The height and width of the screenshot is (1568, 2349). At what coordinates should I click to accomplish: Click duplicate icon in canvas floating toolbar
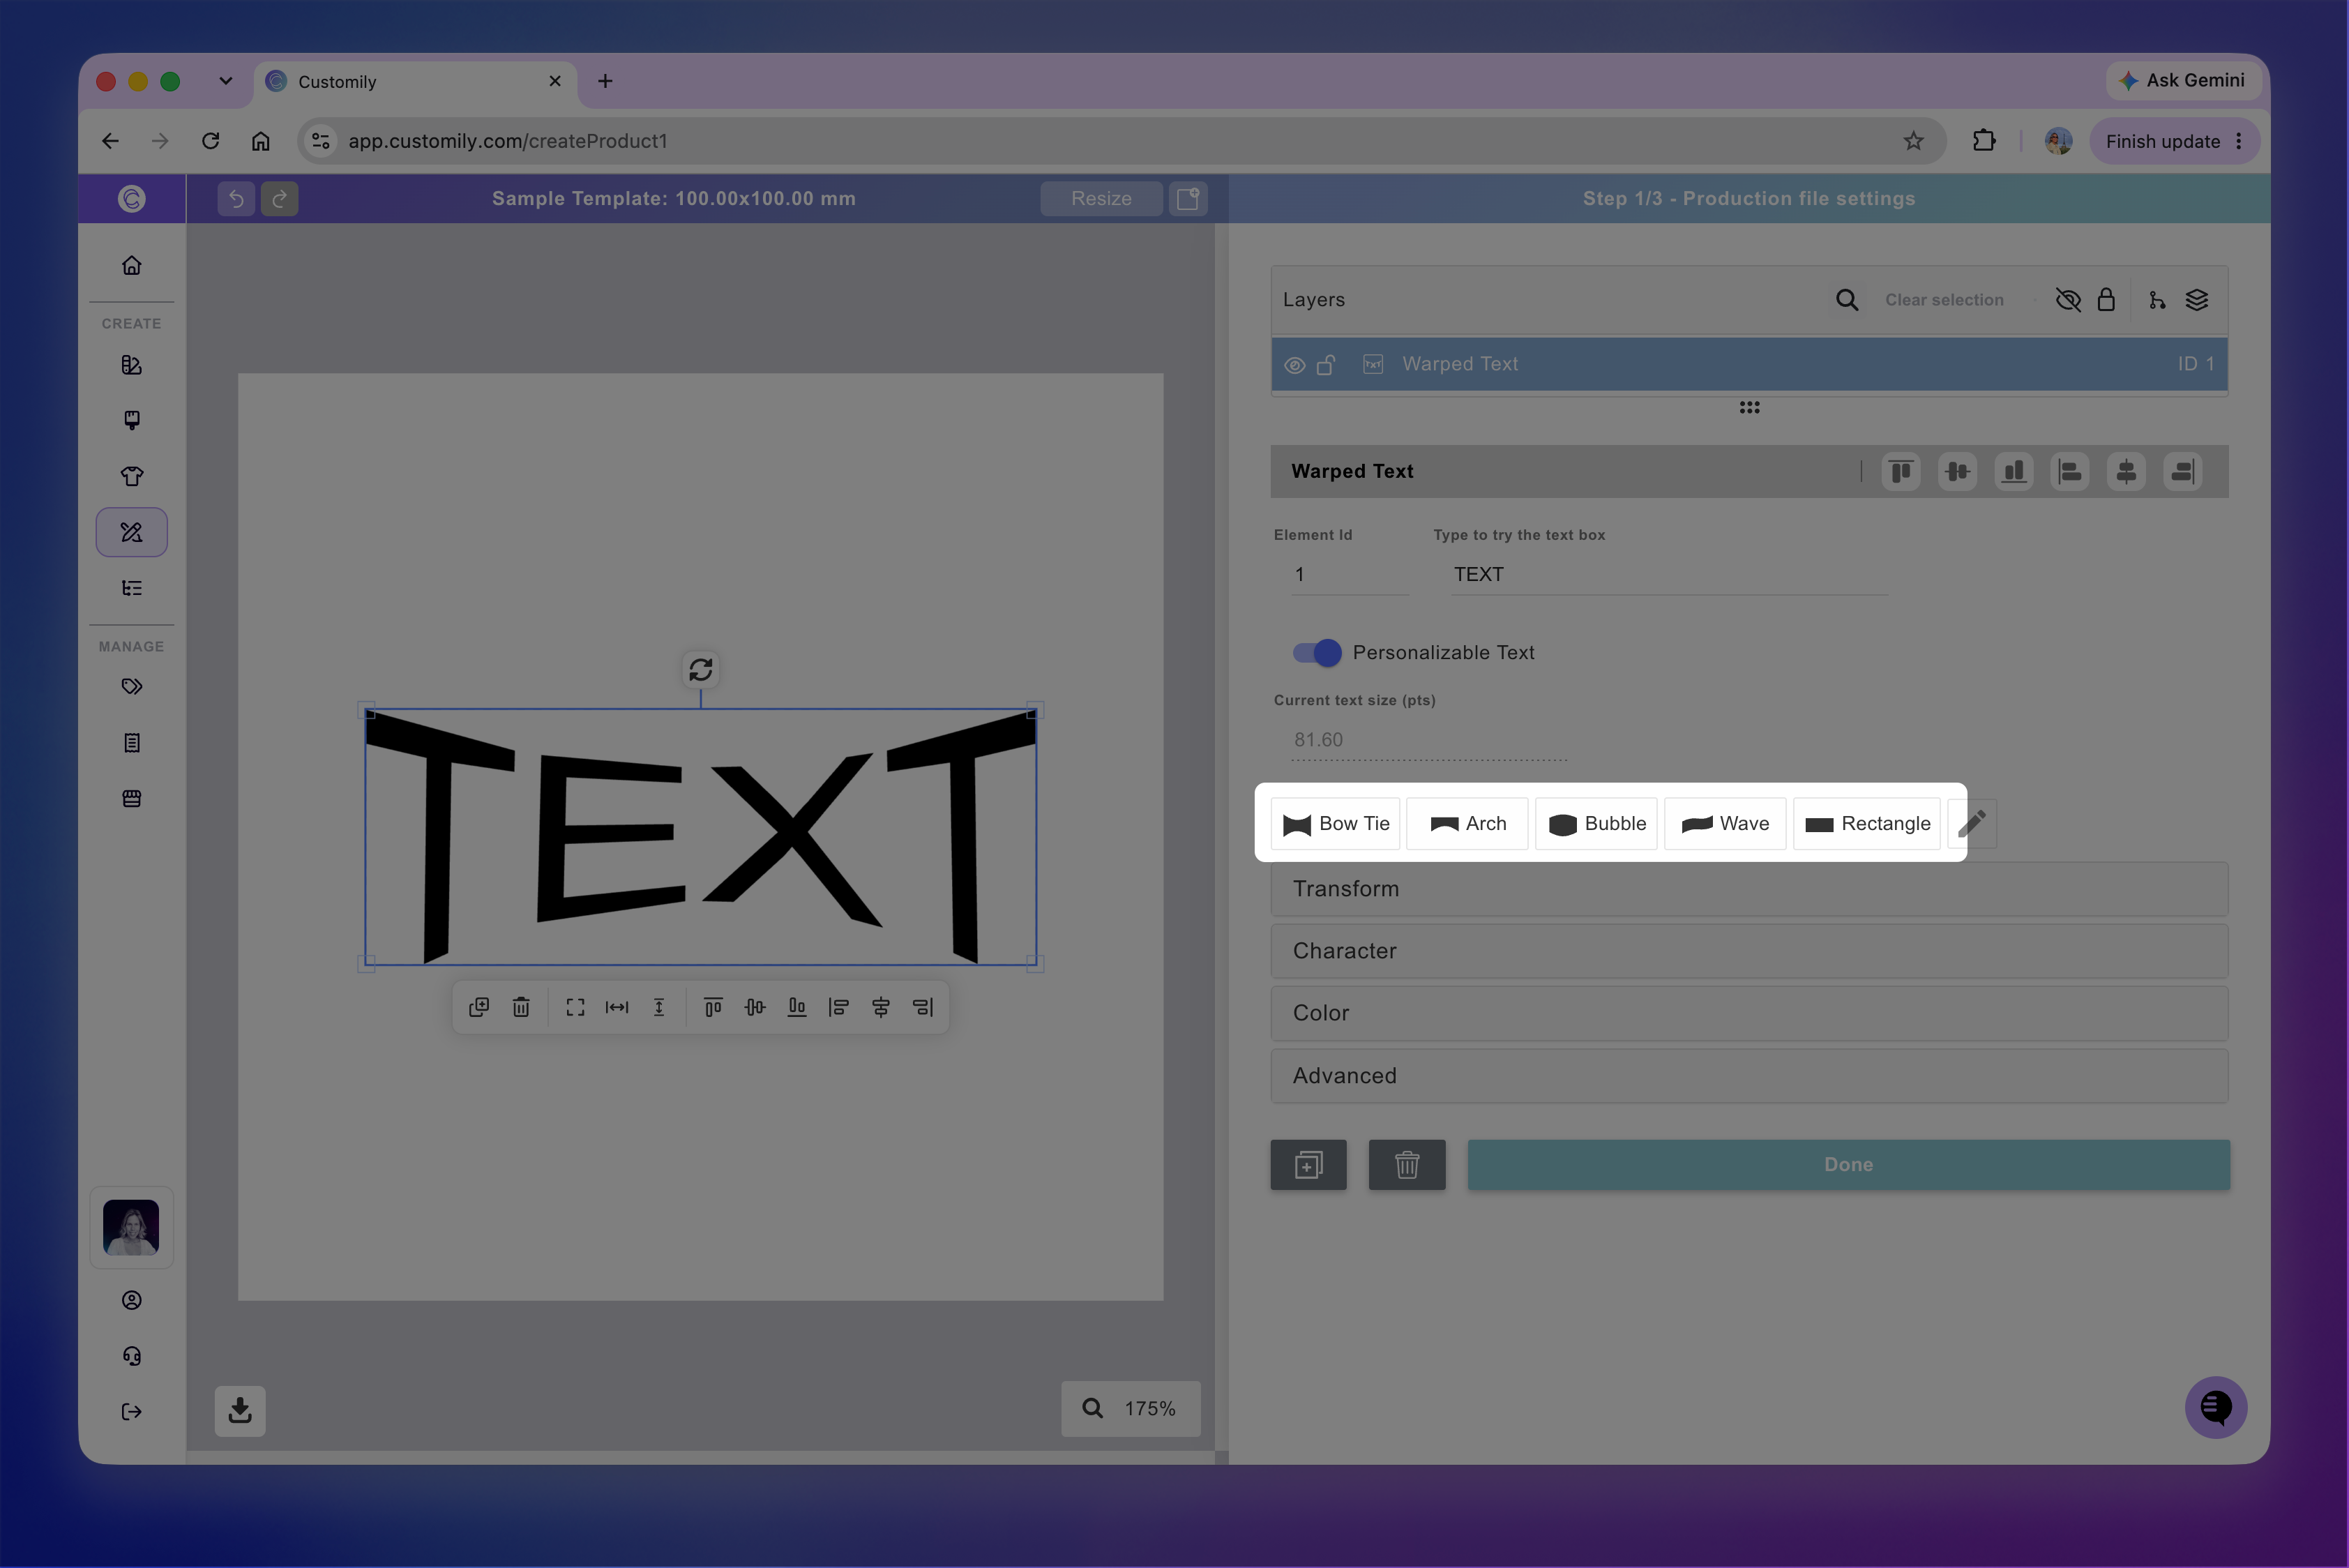(479, 1007)
